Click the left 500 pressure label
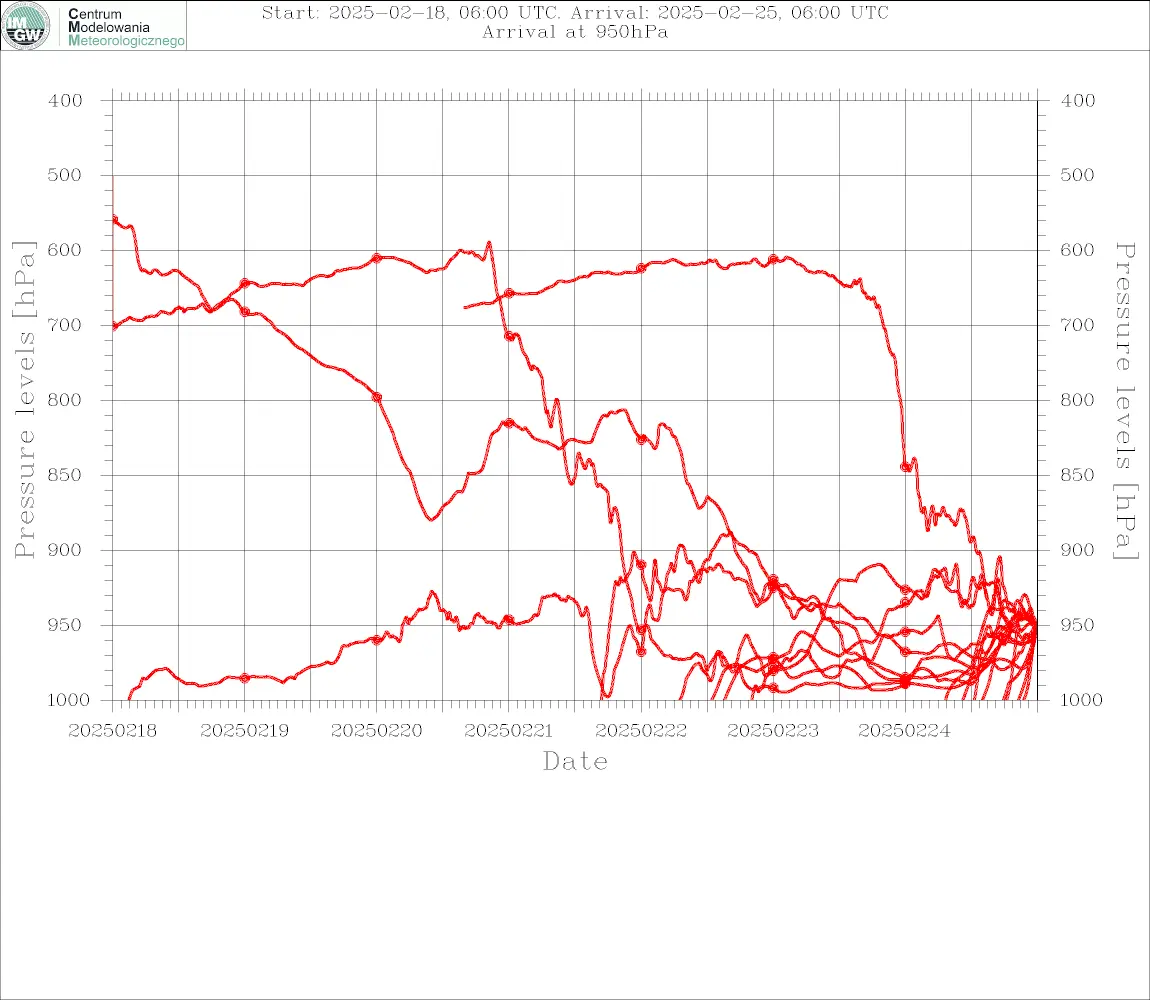The image size is (1150, 1000). point(65,175)
